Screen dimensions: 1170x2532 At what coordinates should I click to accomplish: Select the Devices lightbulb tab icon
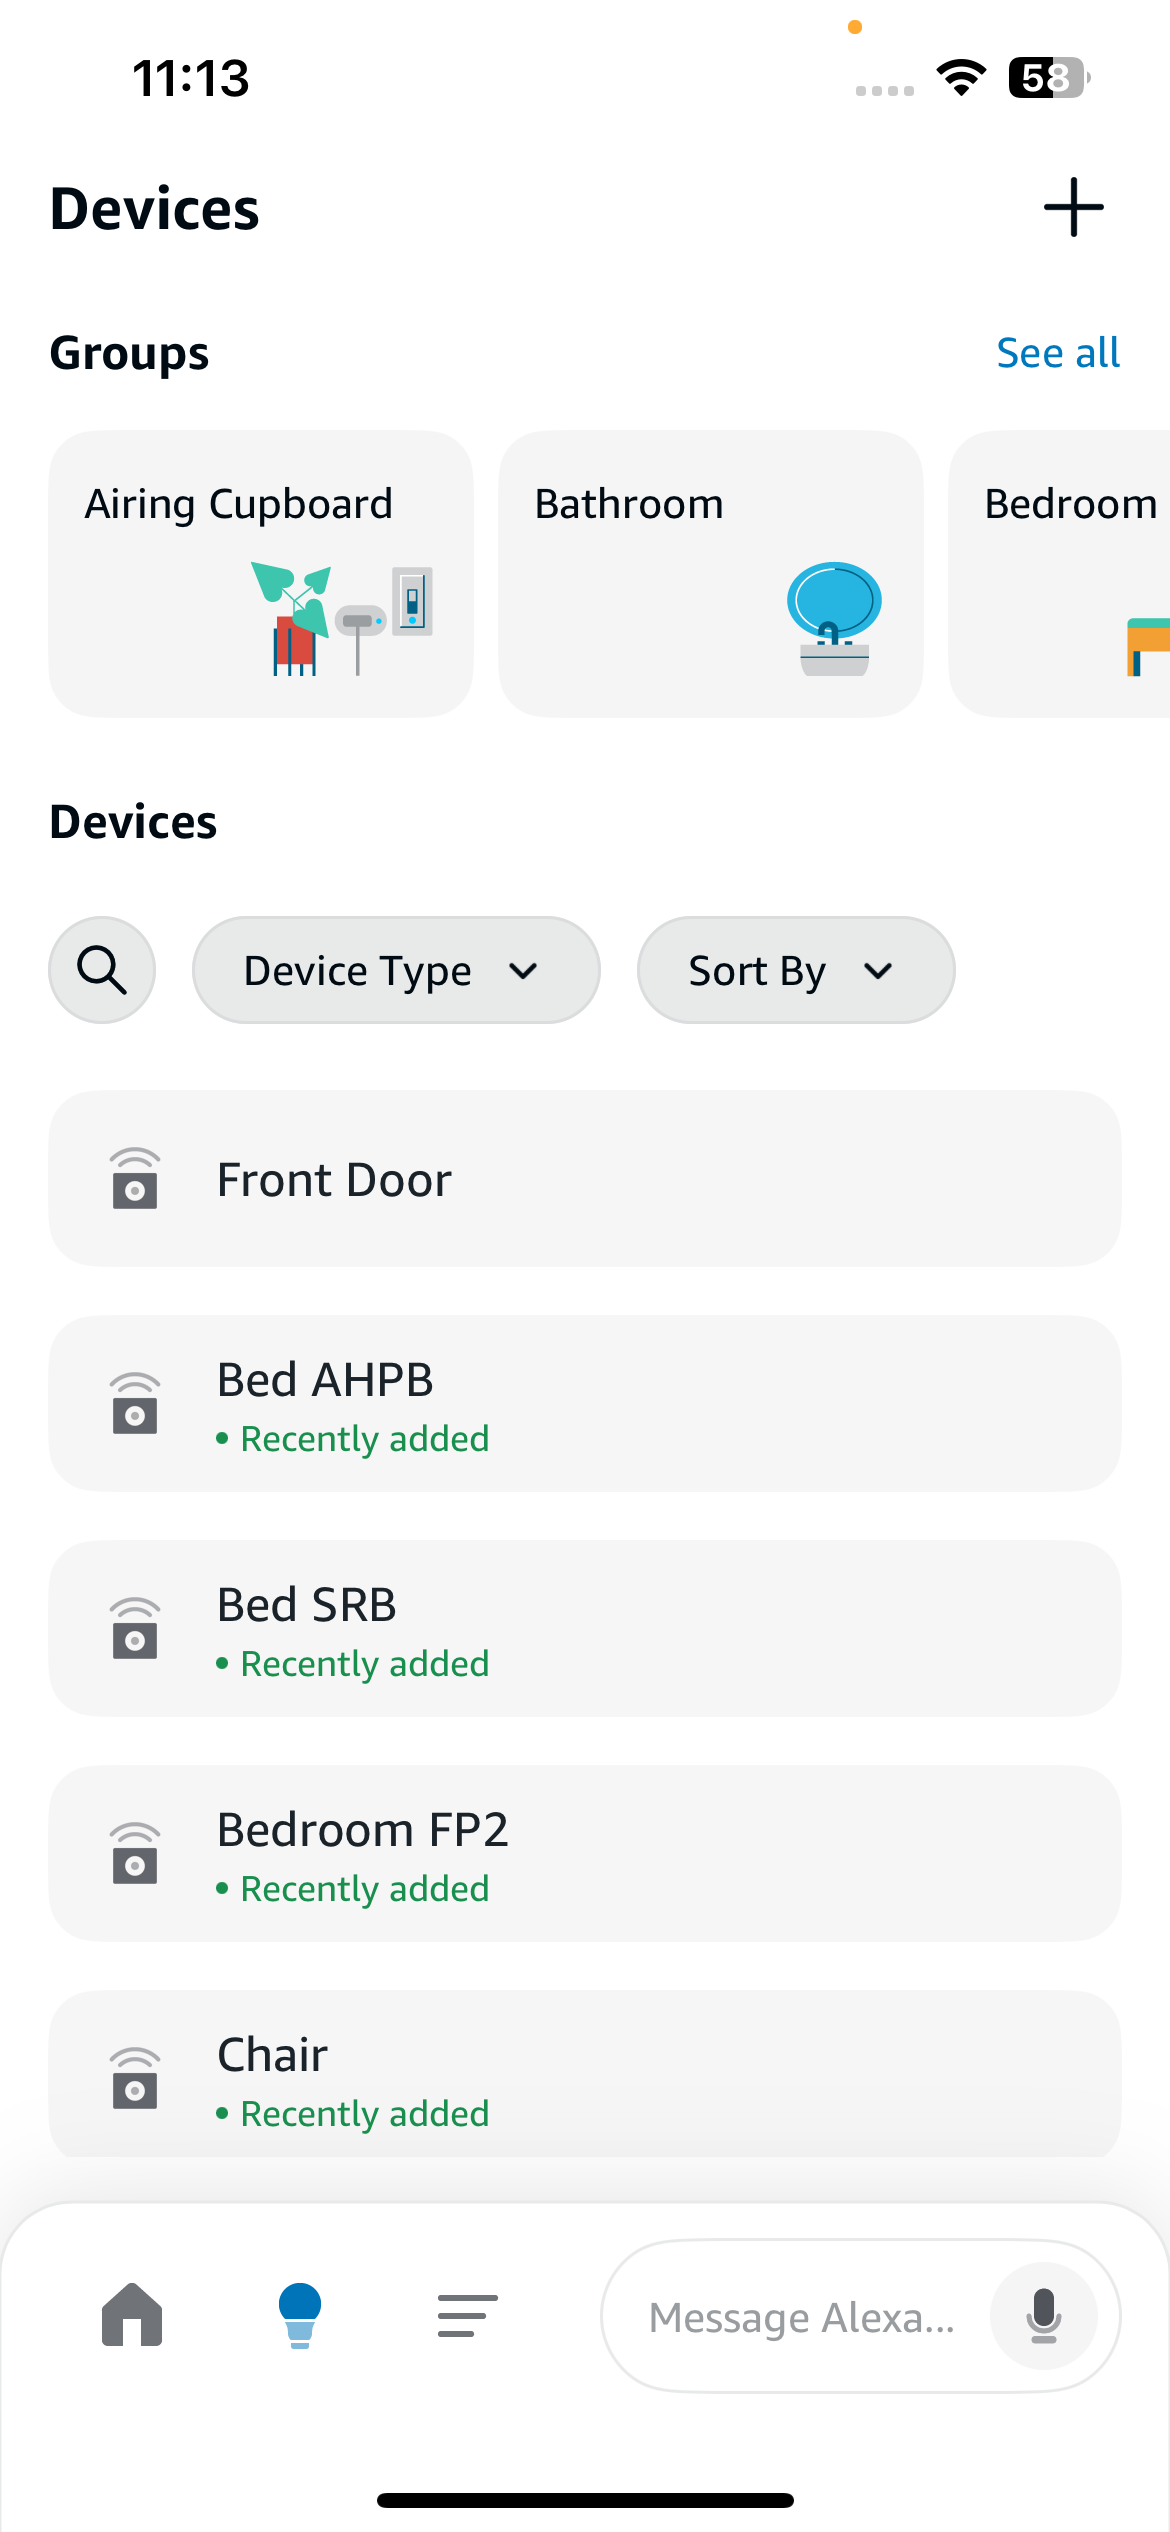[x=300, y=2315]
